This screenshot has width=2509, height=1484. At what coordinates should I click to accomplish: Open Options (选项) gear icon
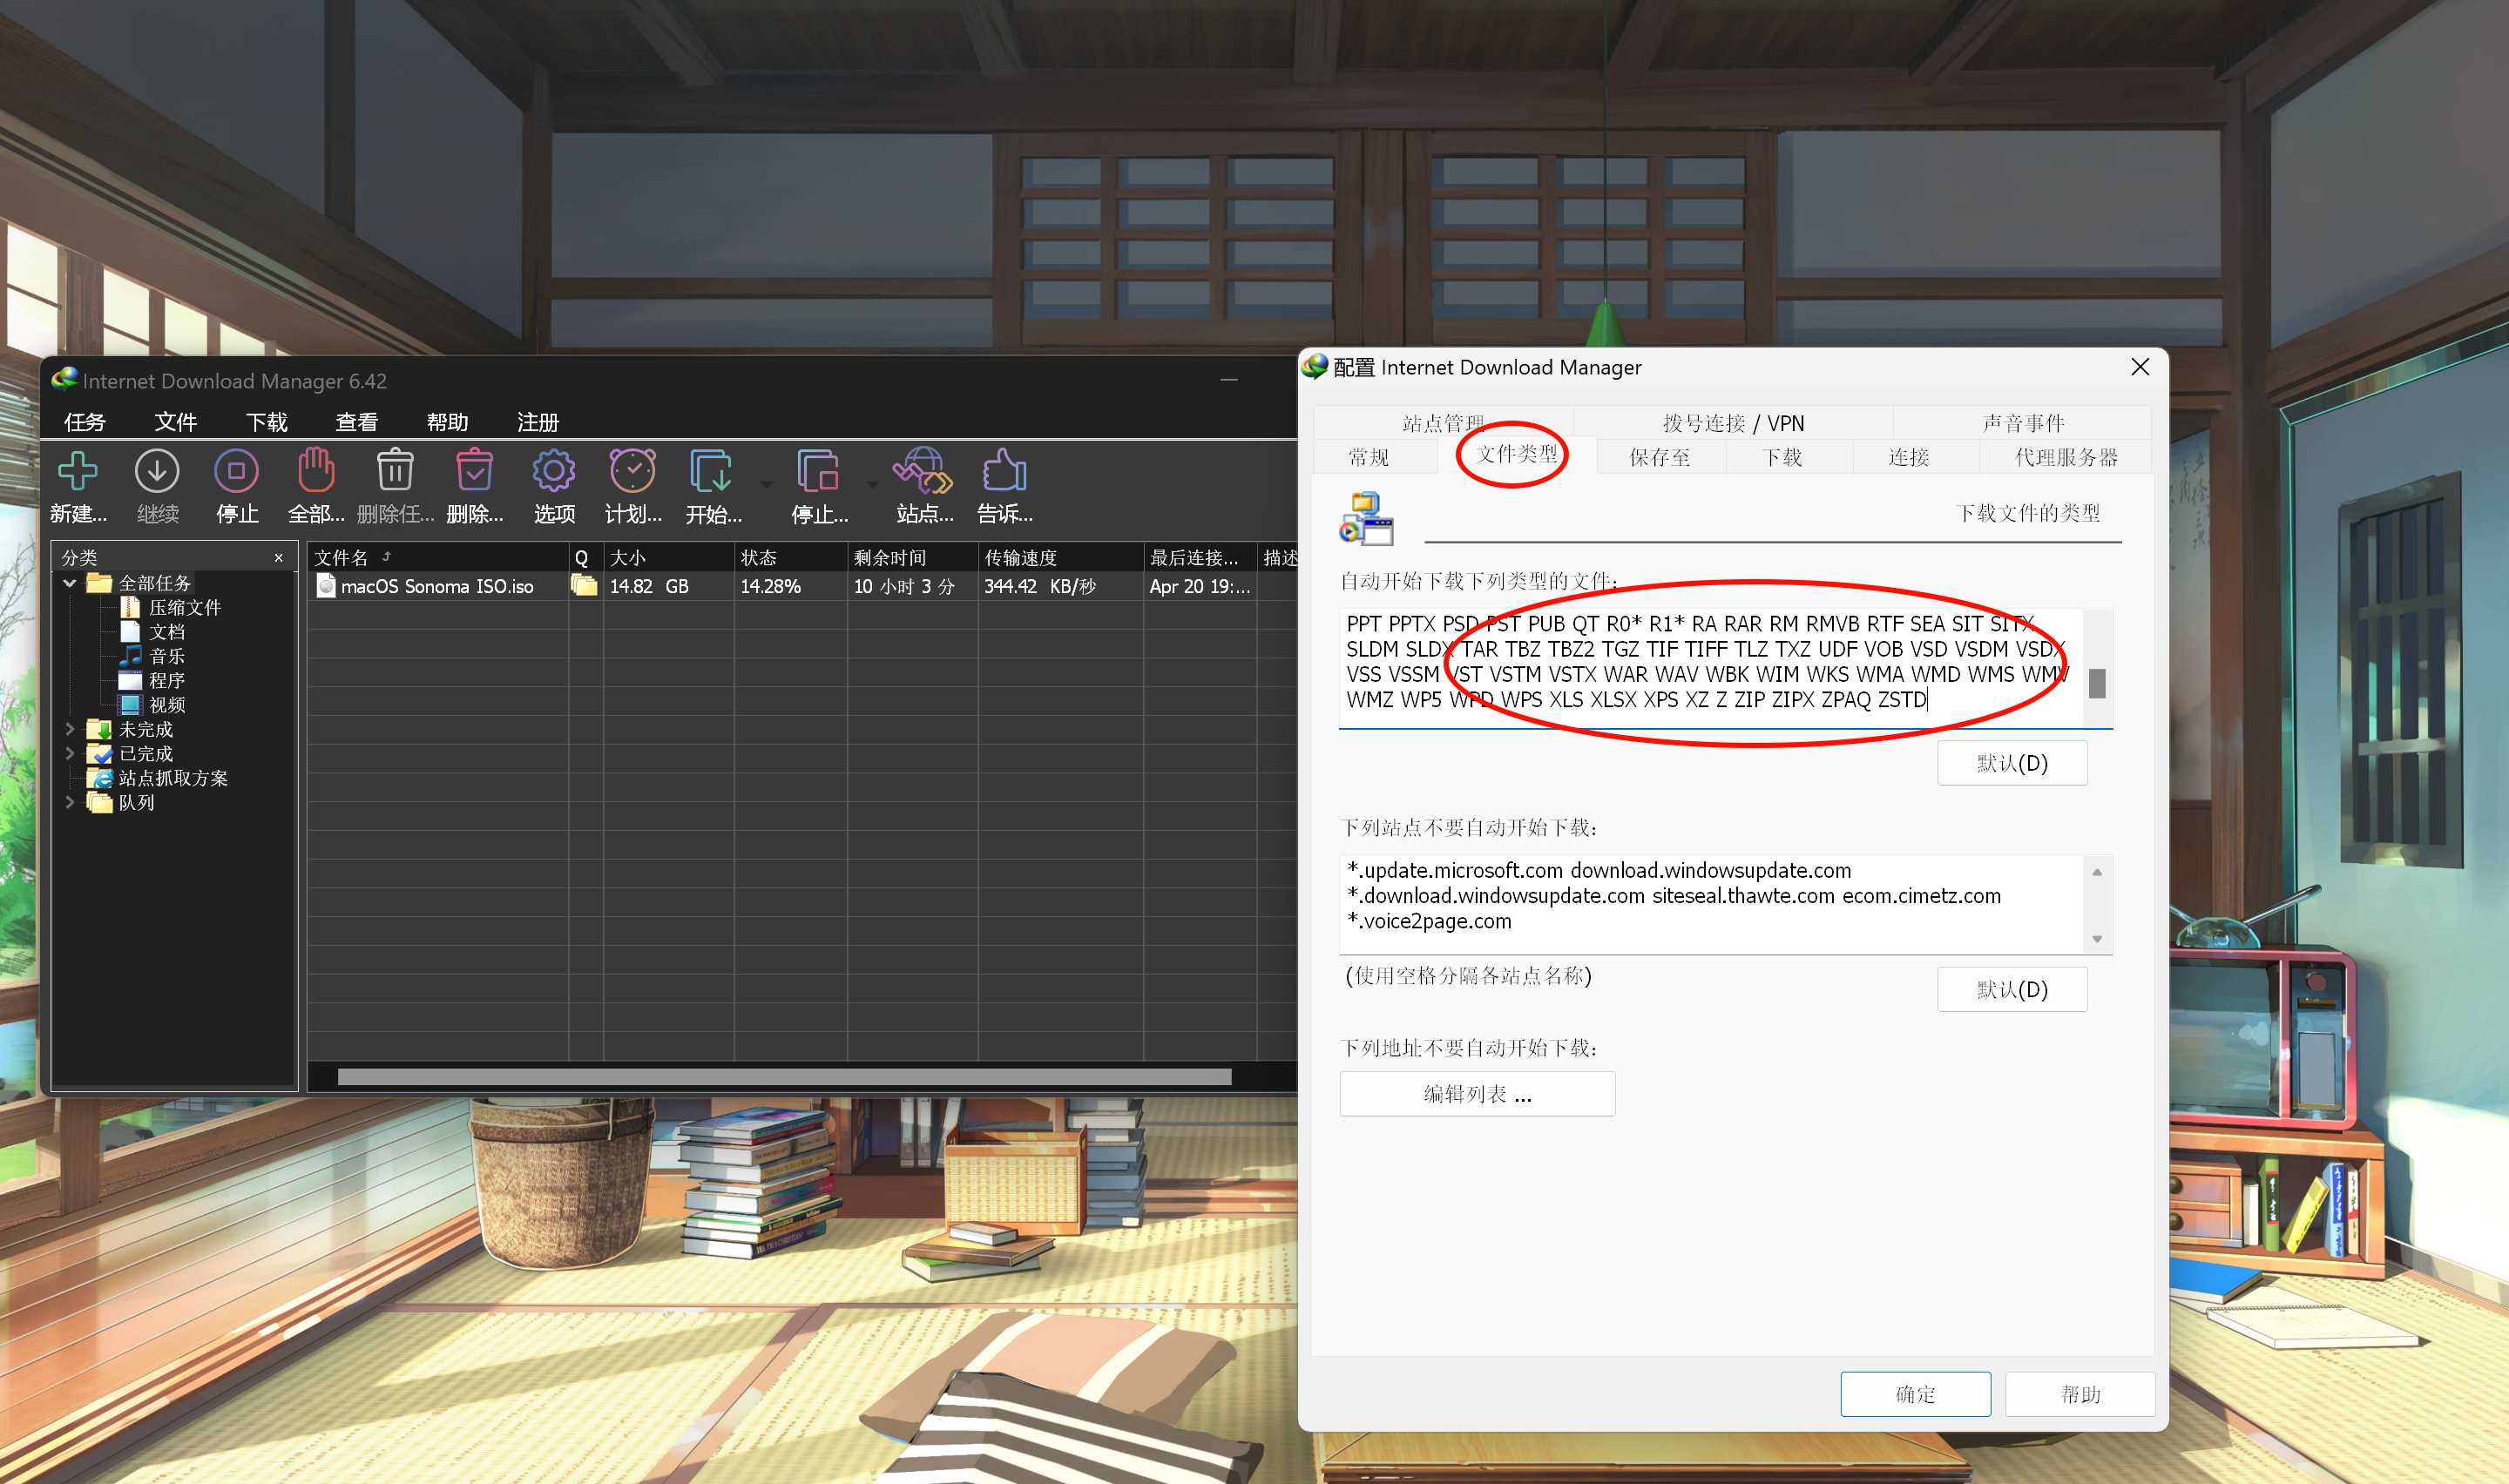(x=553, y=471)
